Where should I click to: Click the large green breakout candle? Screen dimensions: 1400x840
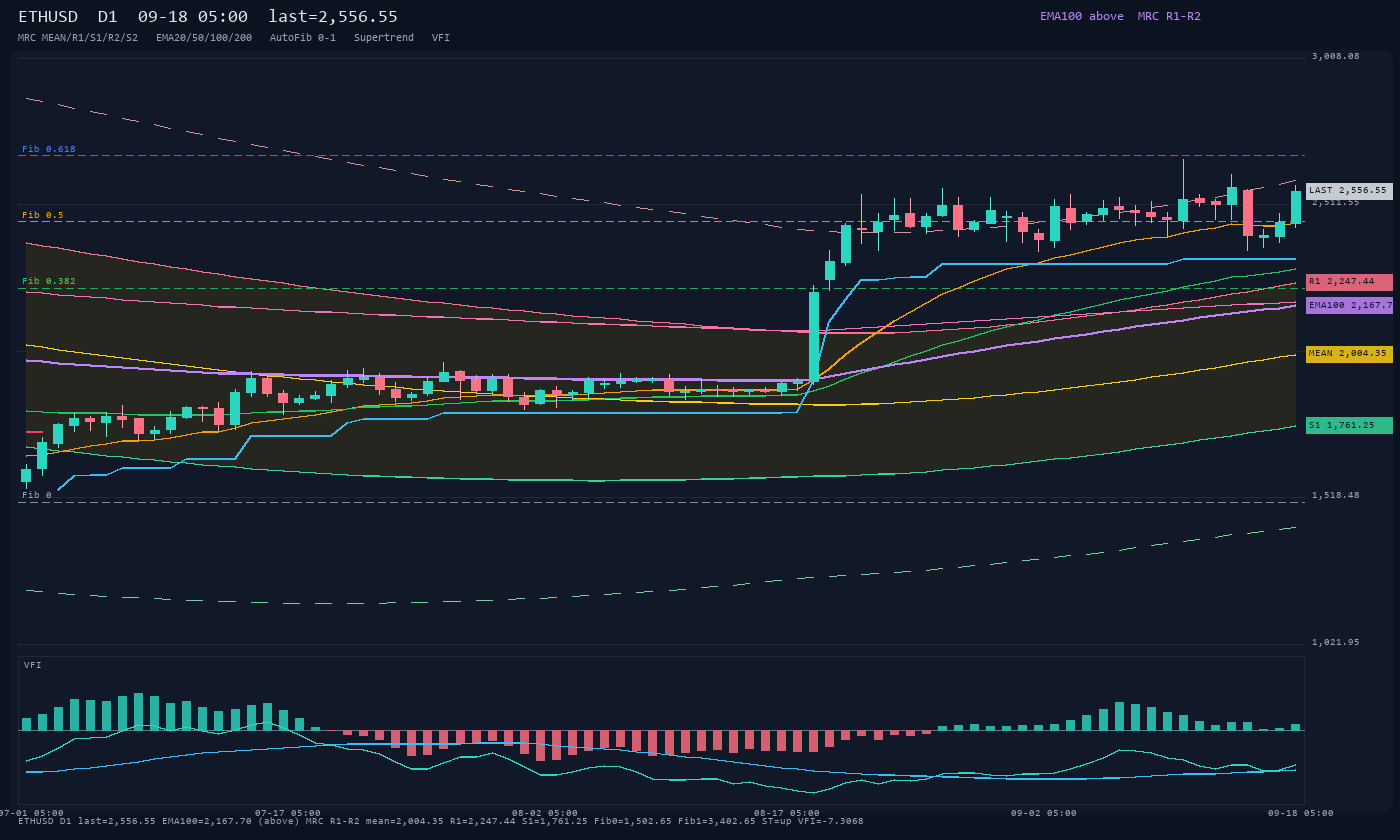(x=814, y=336)
